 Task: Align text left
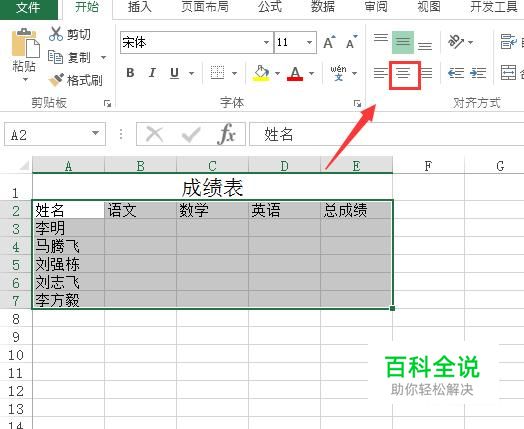click(381, 73)
